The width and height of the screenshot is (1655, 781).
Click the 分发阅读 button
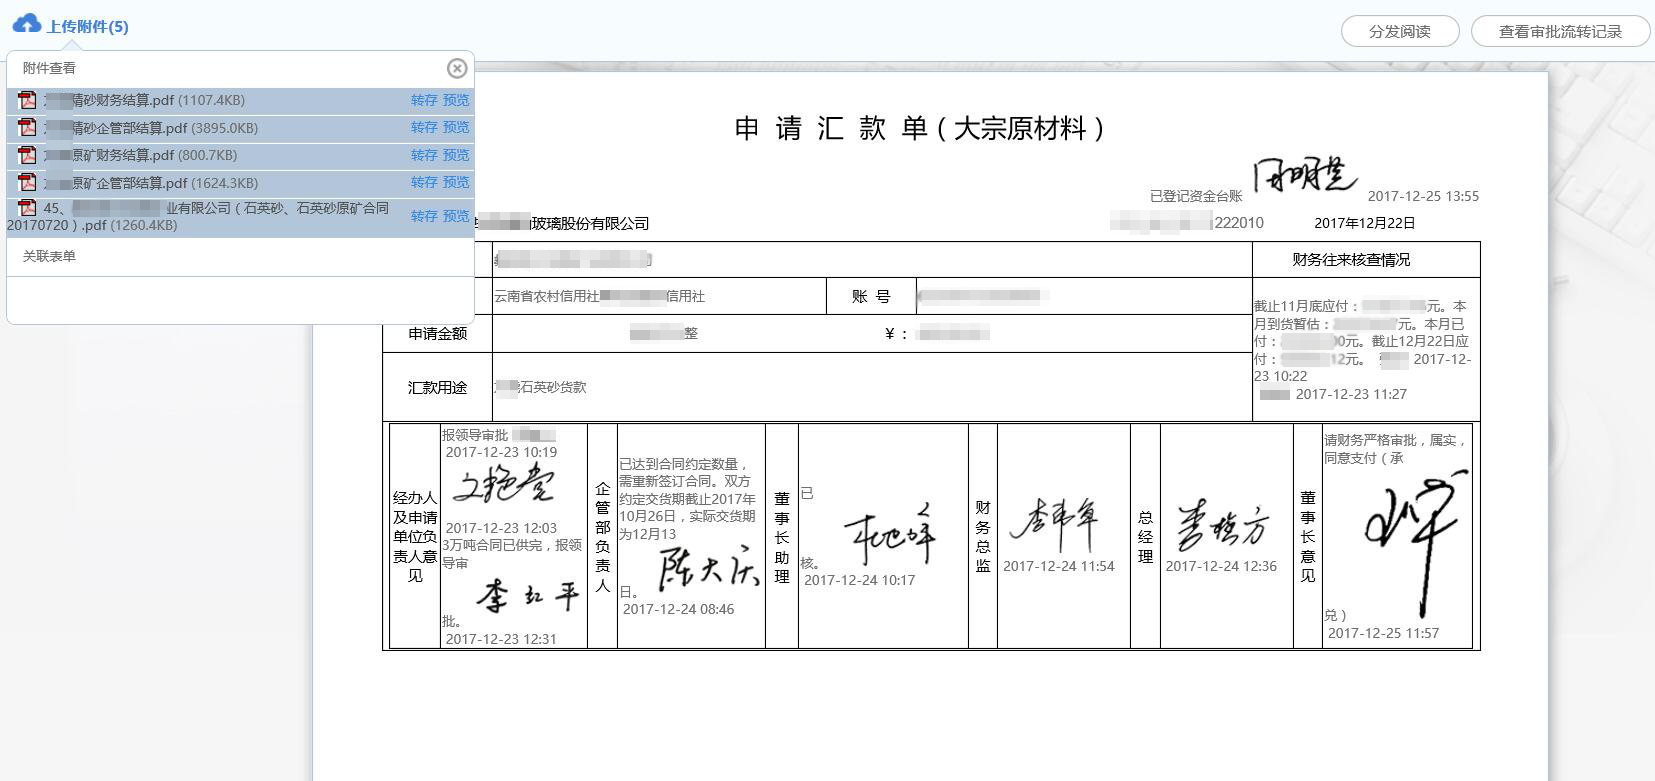point(1399,31)
